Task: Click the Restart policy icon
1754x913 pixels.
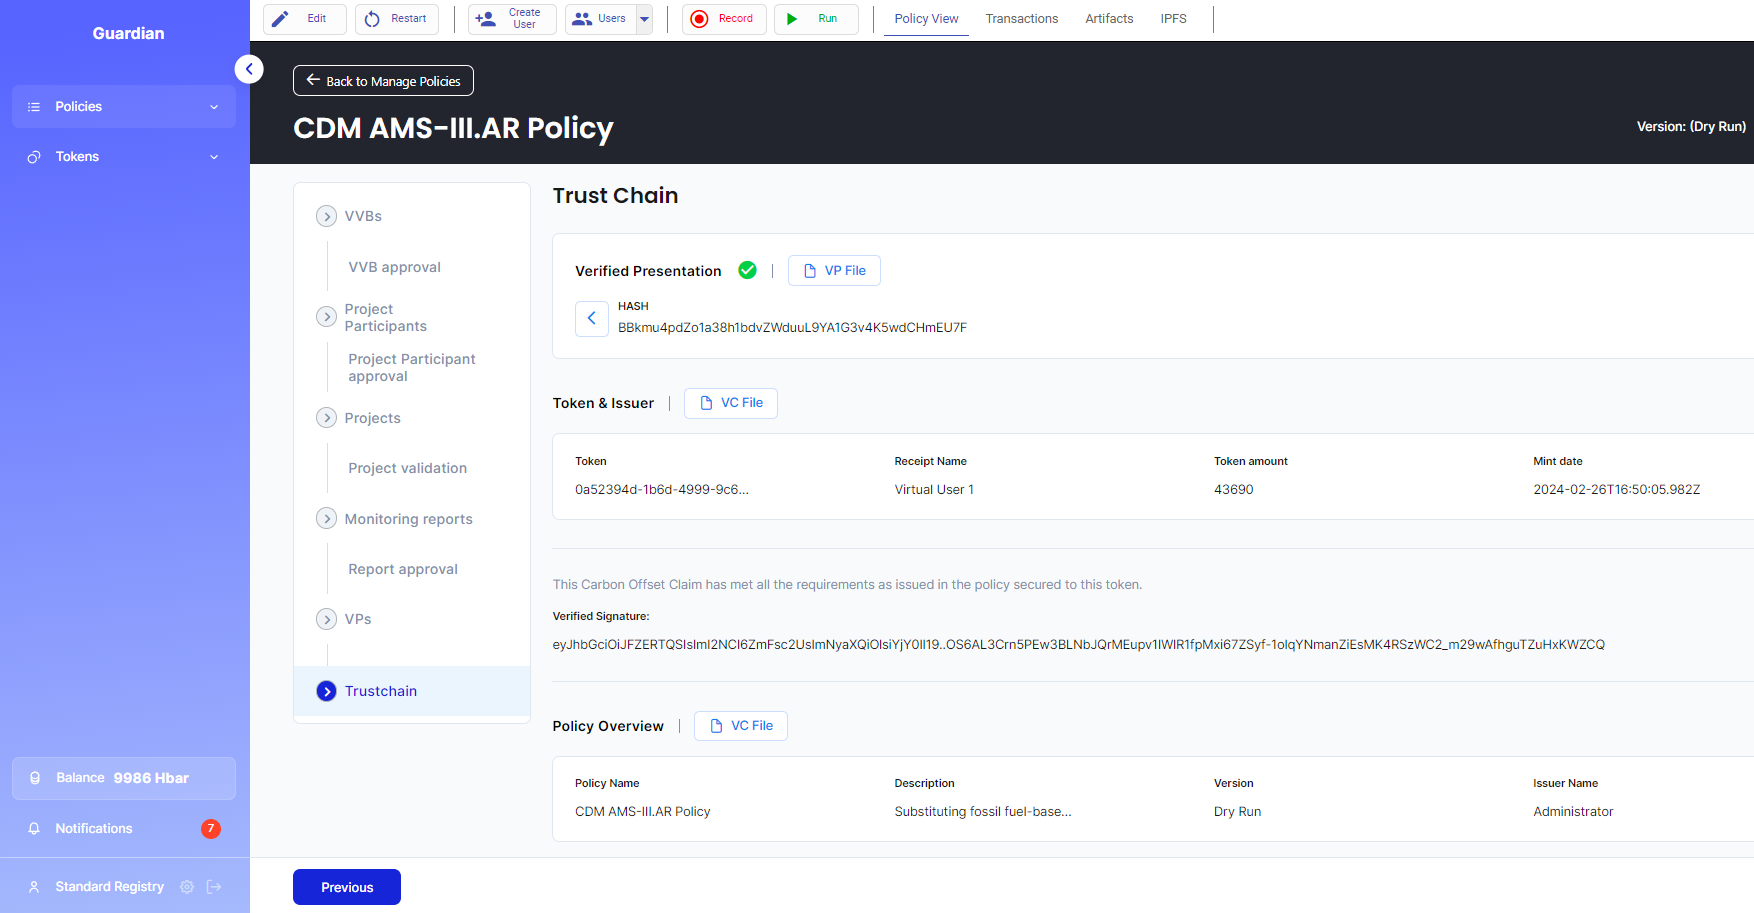Action: click(372, 19)
